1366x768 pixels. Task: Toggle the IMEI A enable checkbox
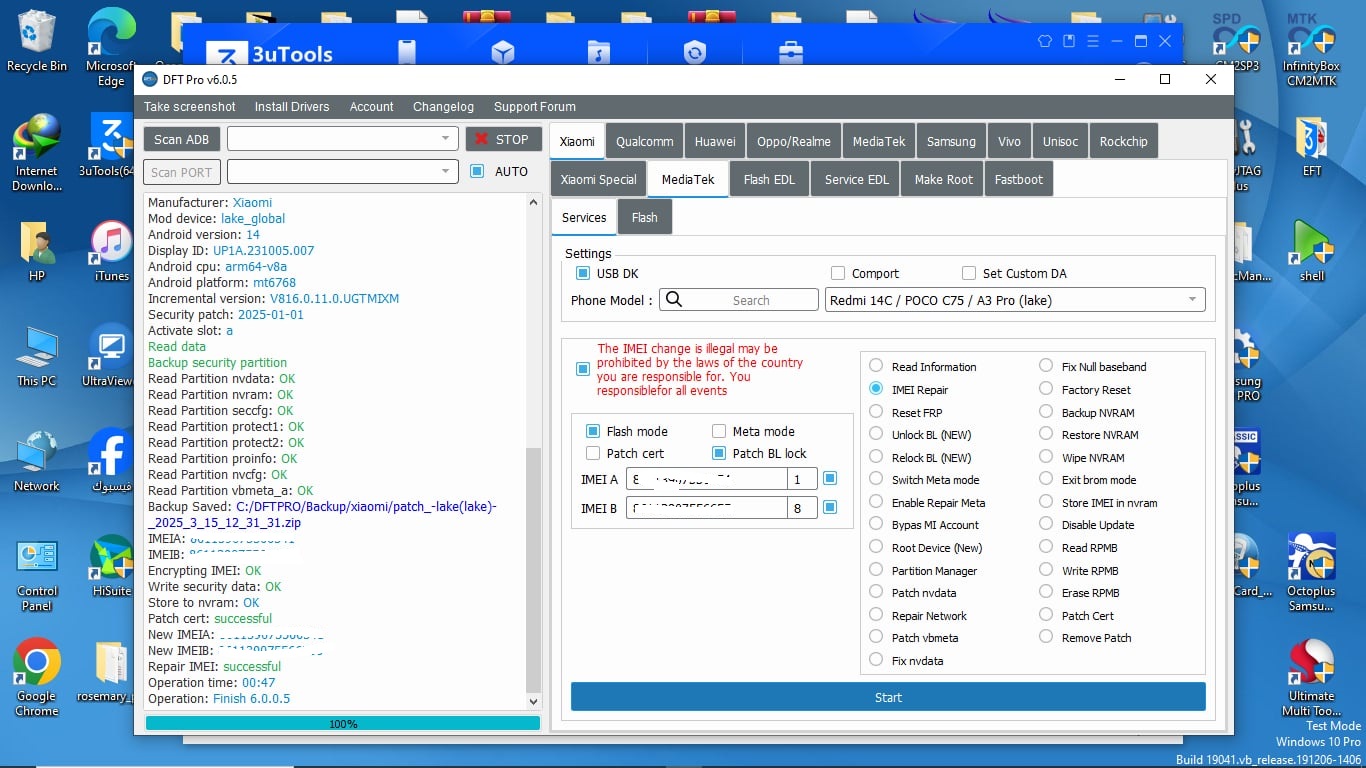point(829,479)
